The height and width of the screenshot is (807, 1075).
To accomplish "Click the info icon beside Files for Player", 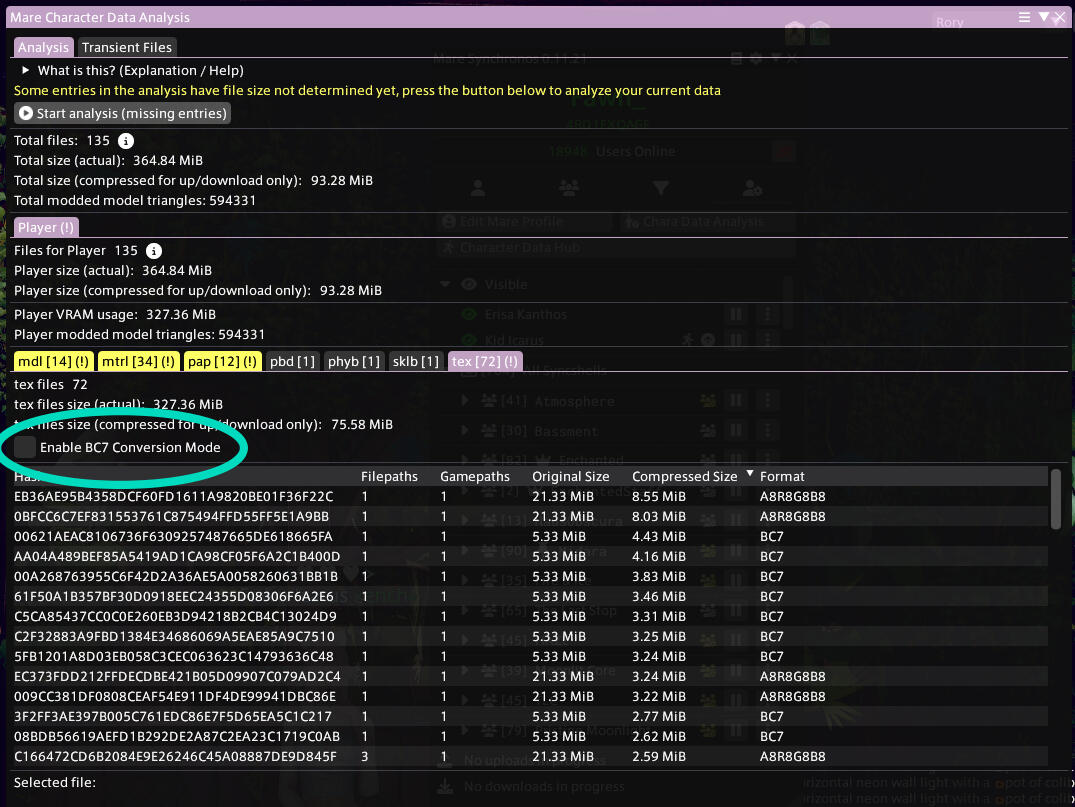I will point(154,251).
